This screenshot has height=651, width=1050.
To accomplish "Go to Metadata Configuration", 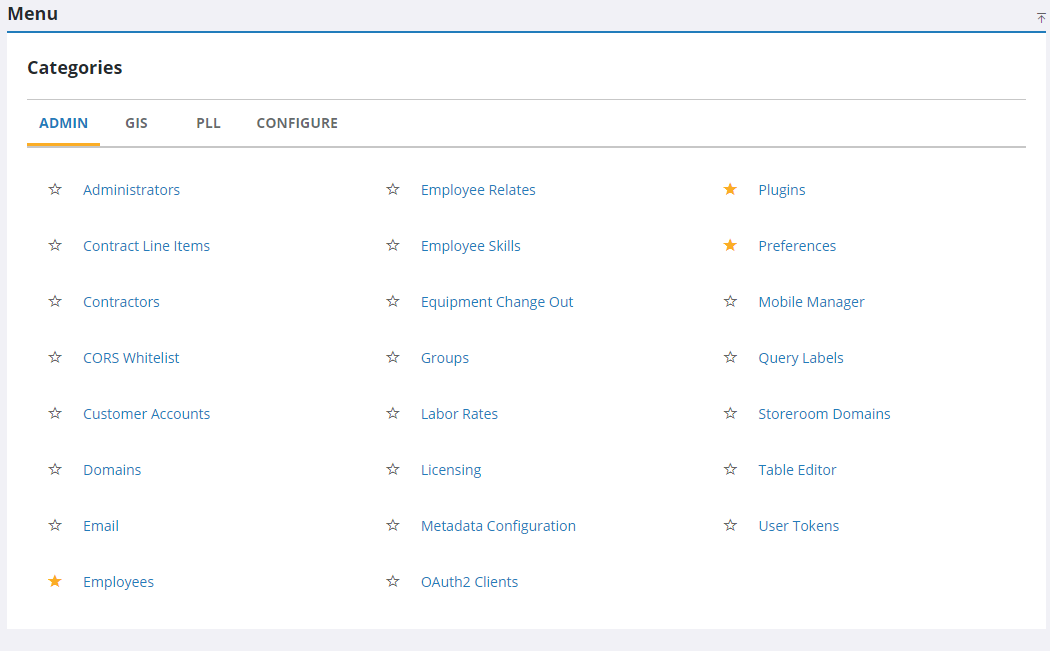I will (498, 526).
